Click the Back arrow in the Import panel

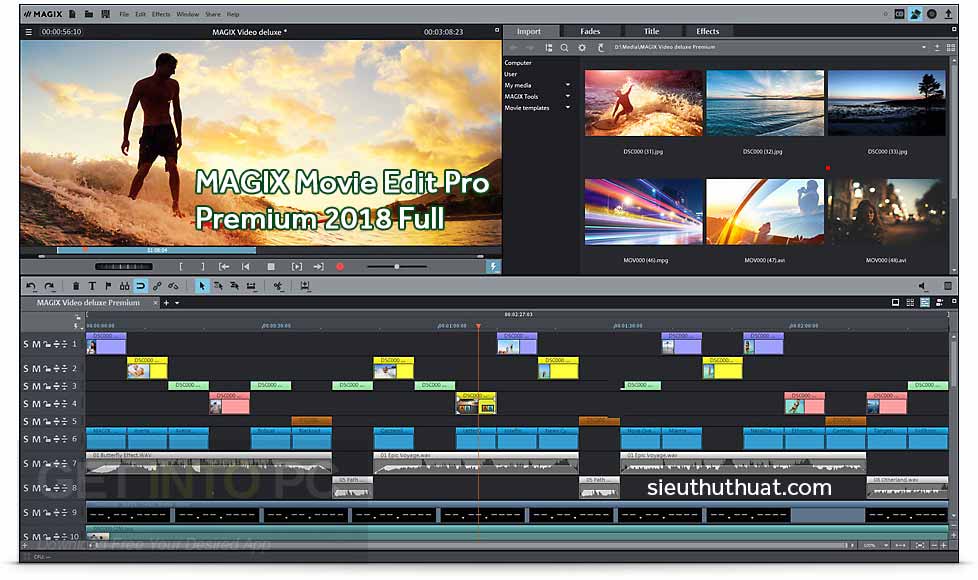click(x=513, y=47)
